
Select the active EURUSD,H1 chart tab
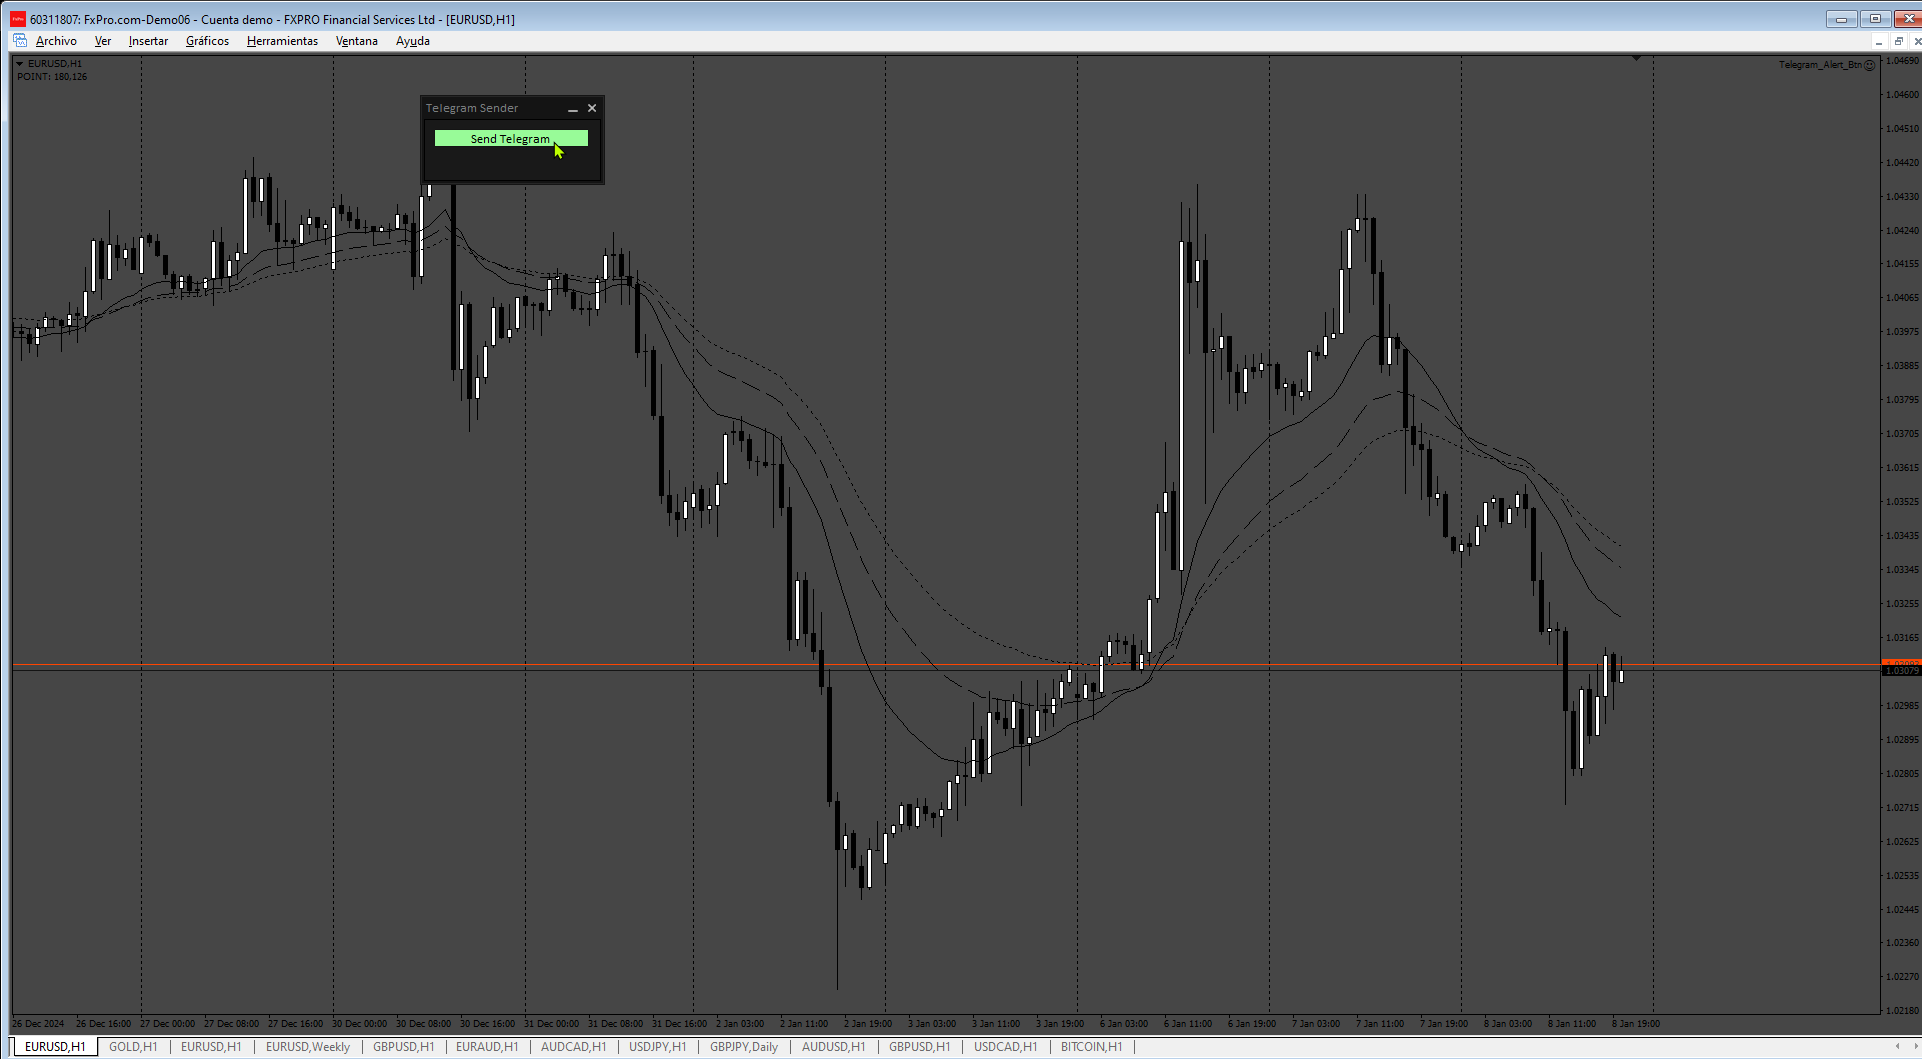click(x=55, y=1047)
